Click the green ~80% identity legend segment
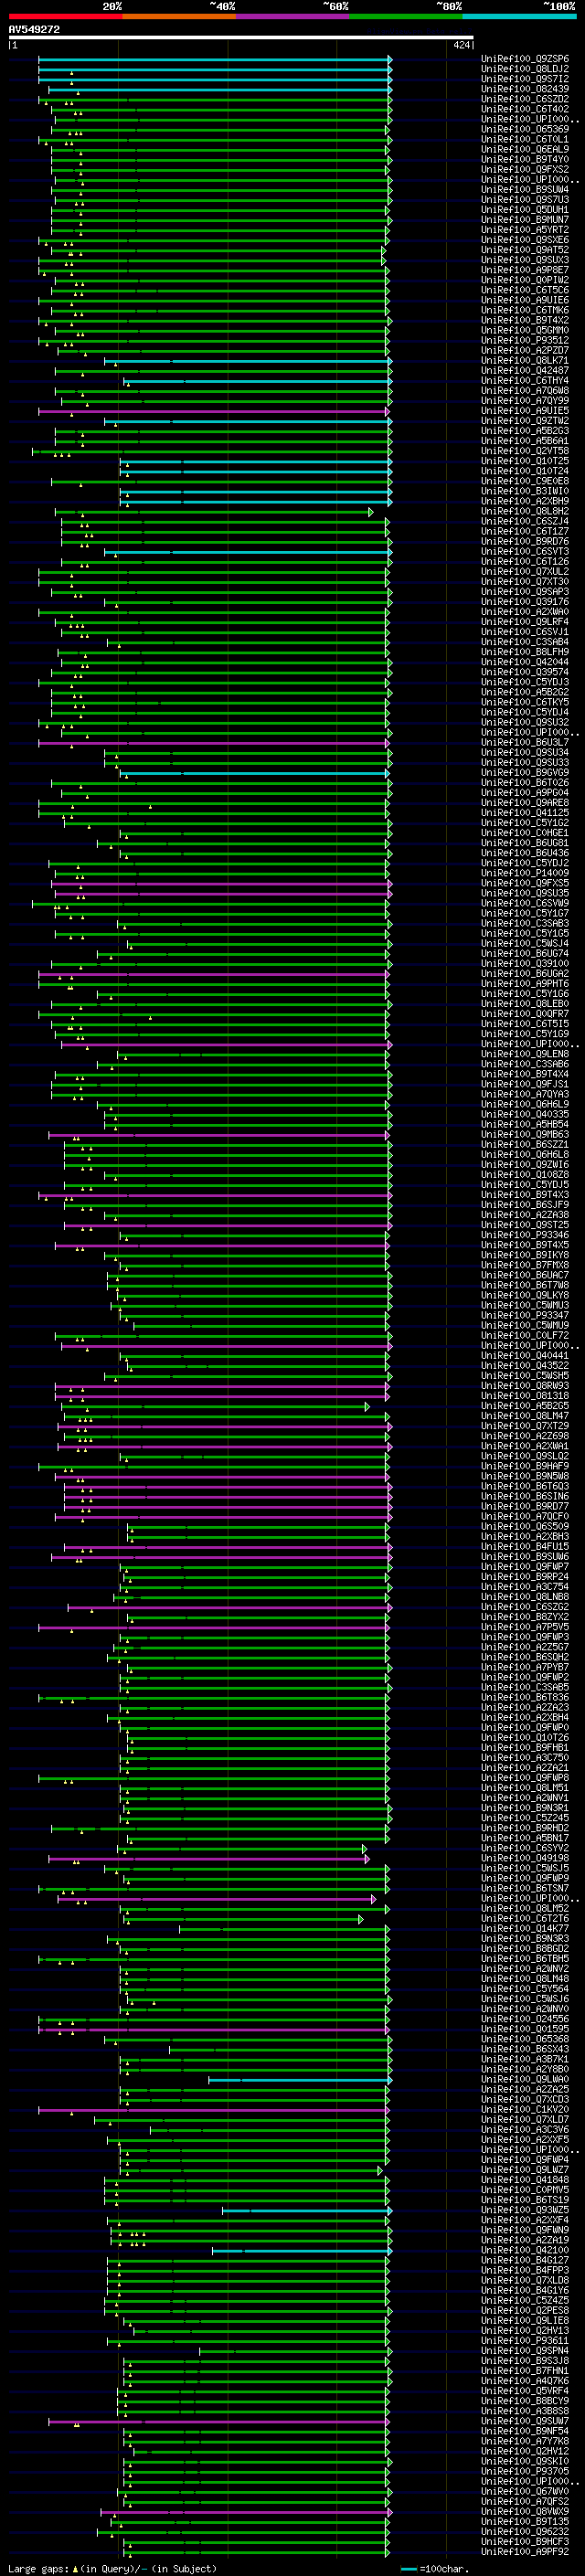The width and height of the screenshot is (585, 2576). pos(406,16)
